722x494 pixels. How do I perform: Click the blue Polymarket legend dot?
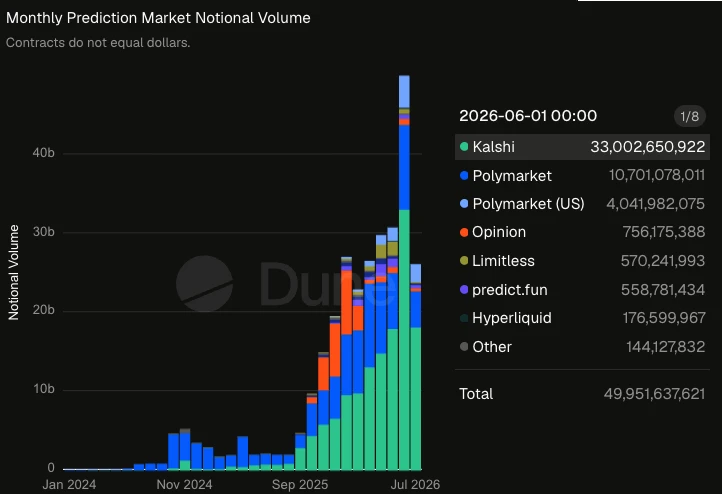464,175
